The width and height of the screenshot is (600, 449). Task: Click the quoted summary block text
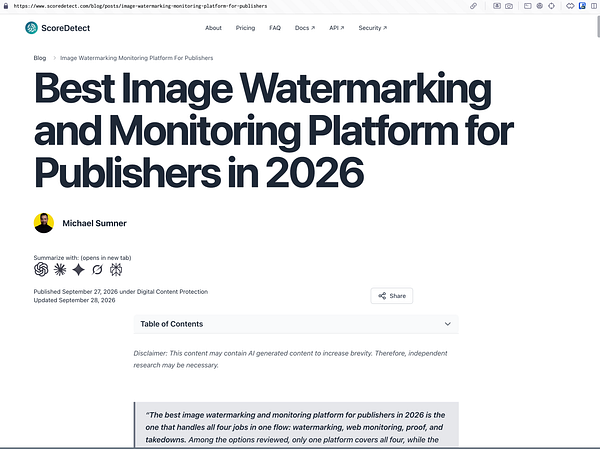295,427
